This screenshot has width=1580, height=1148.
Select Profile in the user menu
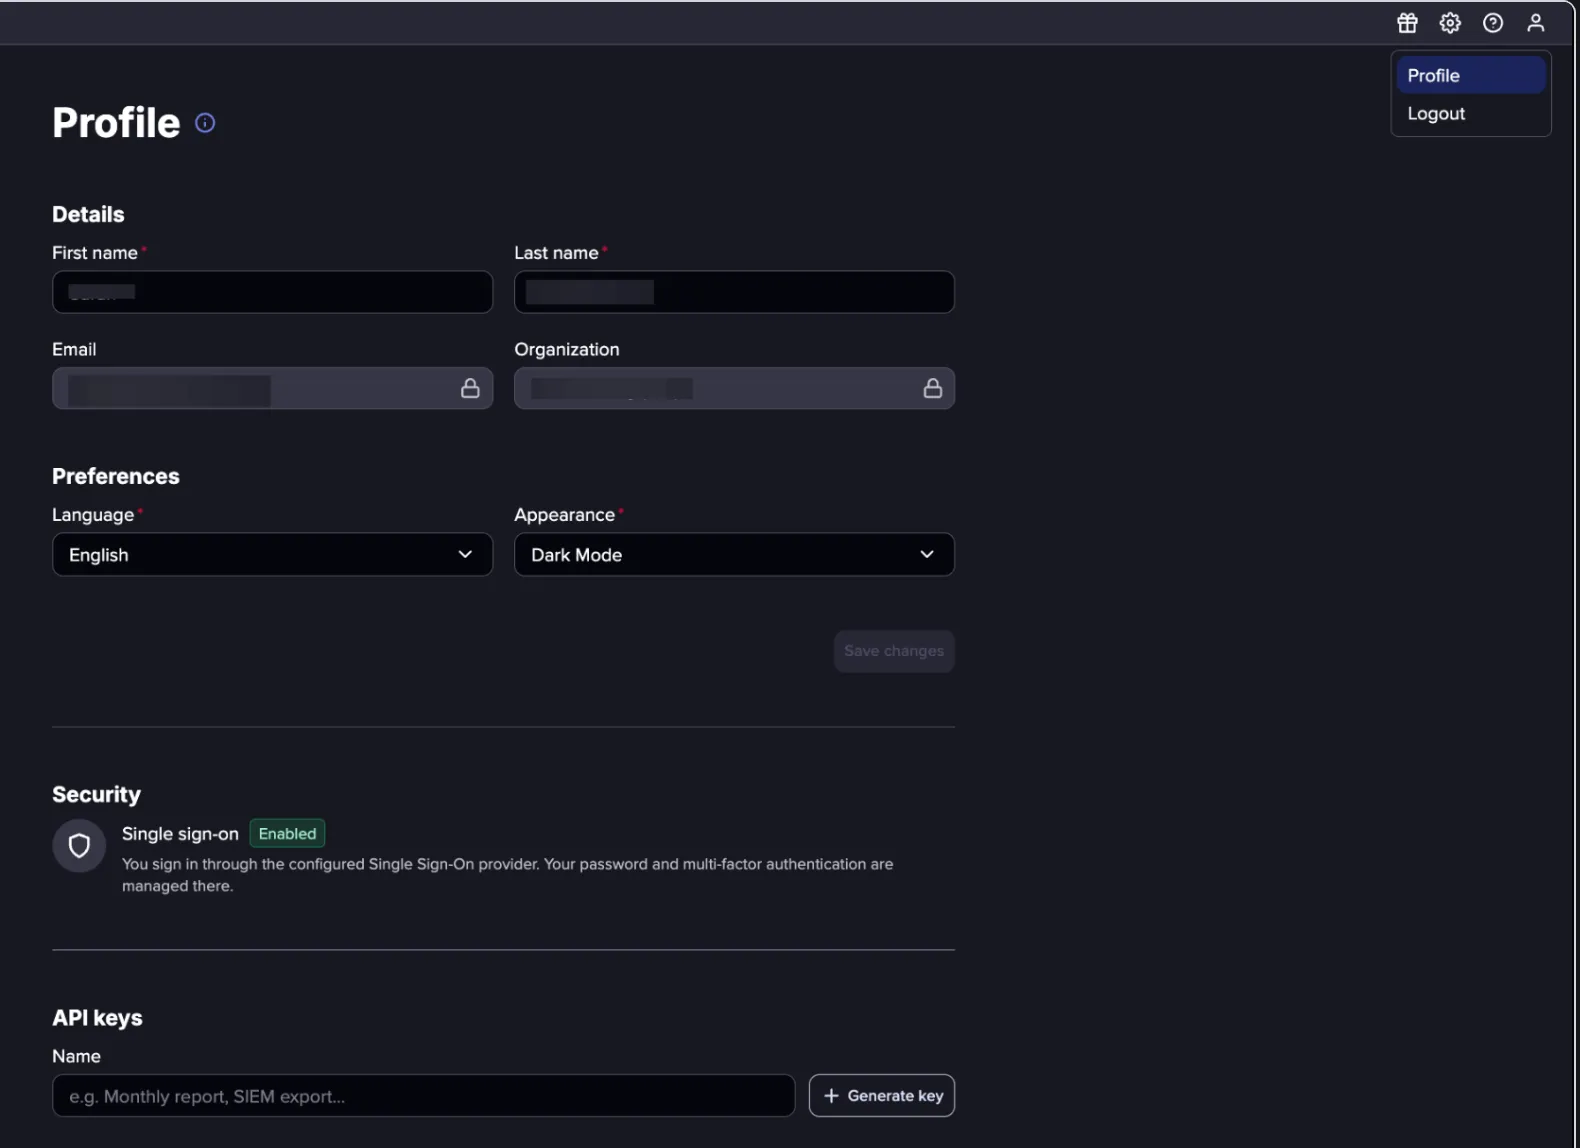click(1471, 75)
